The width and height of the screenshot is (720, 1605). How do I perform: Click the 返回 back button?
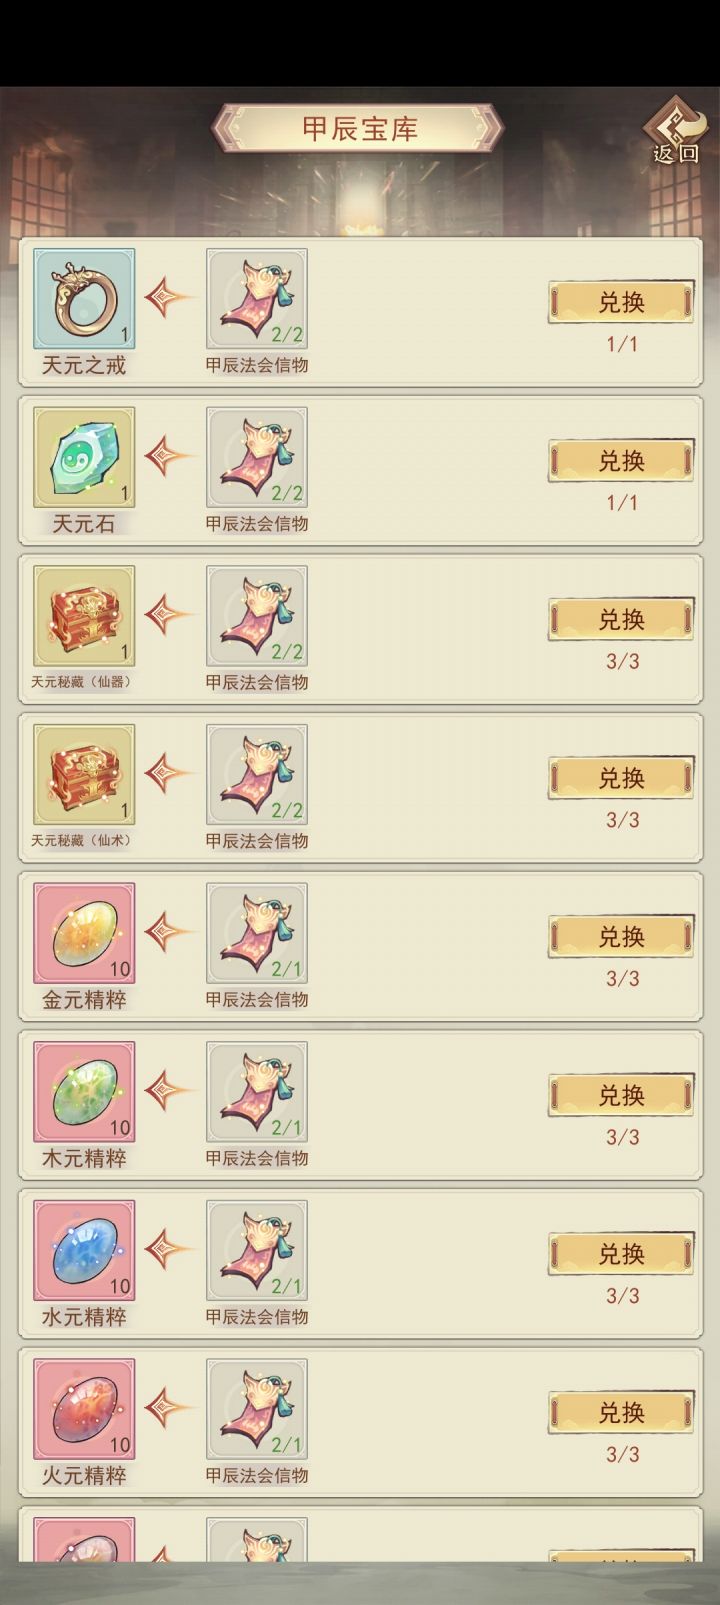click(x=676, y=132)
